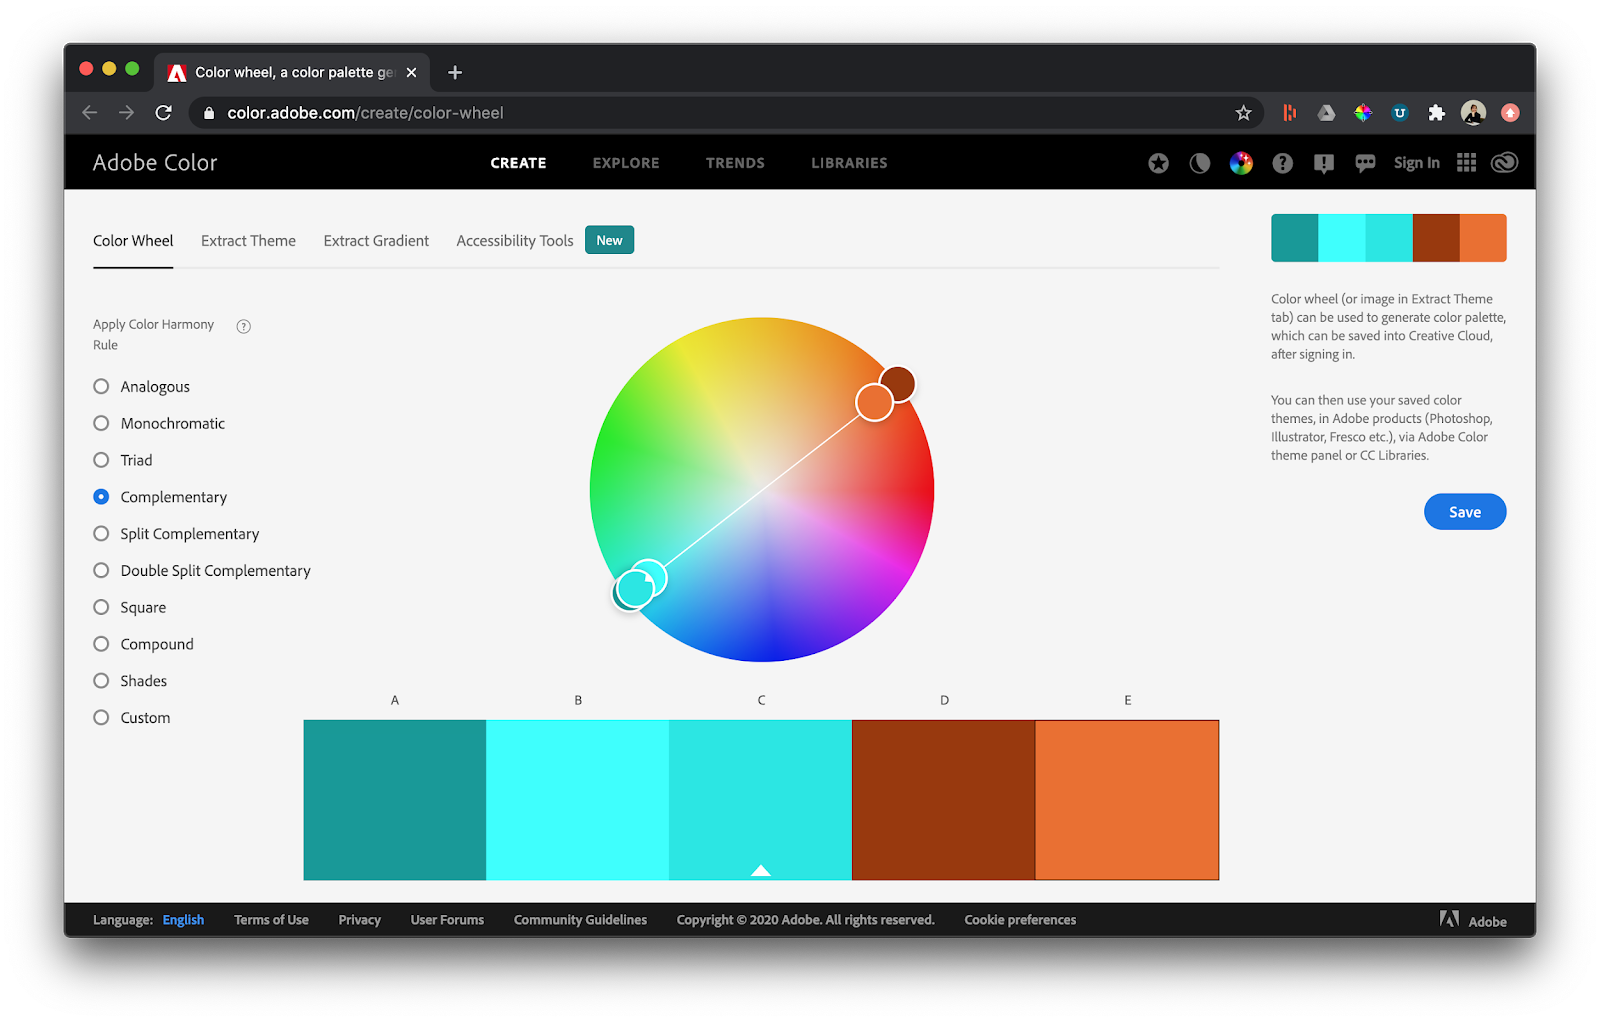Pick the Split Complementary harmony rule
Viewport: 1600px width, 1022px height.
coord(101,534)
